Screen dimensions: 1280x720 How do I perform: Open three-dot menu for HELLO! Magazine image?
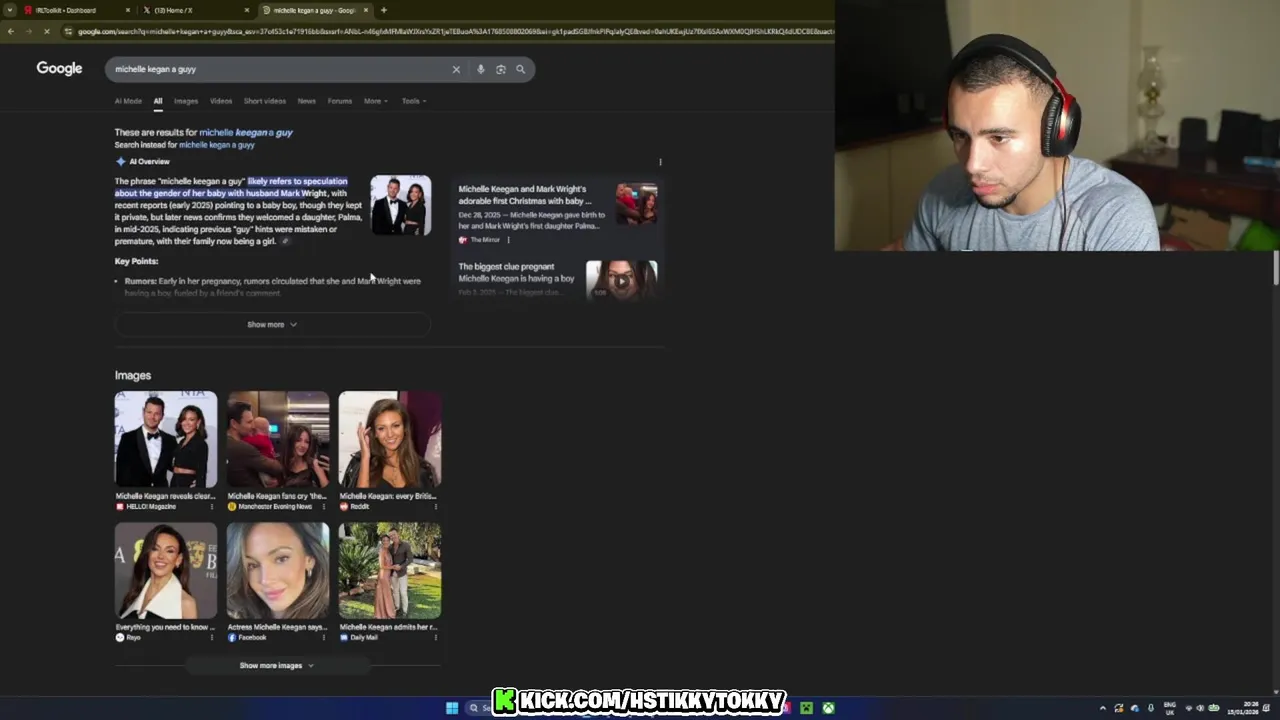pyautogui.click(x=212, y=507)
